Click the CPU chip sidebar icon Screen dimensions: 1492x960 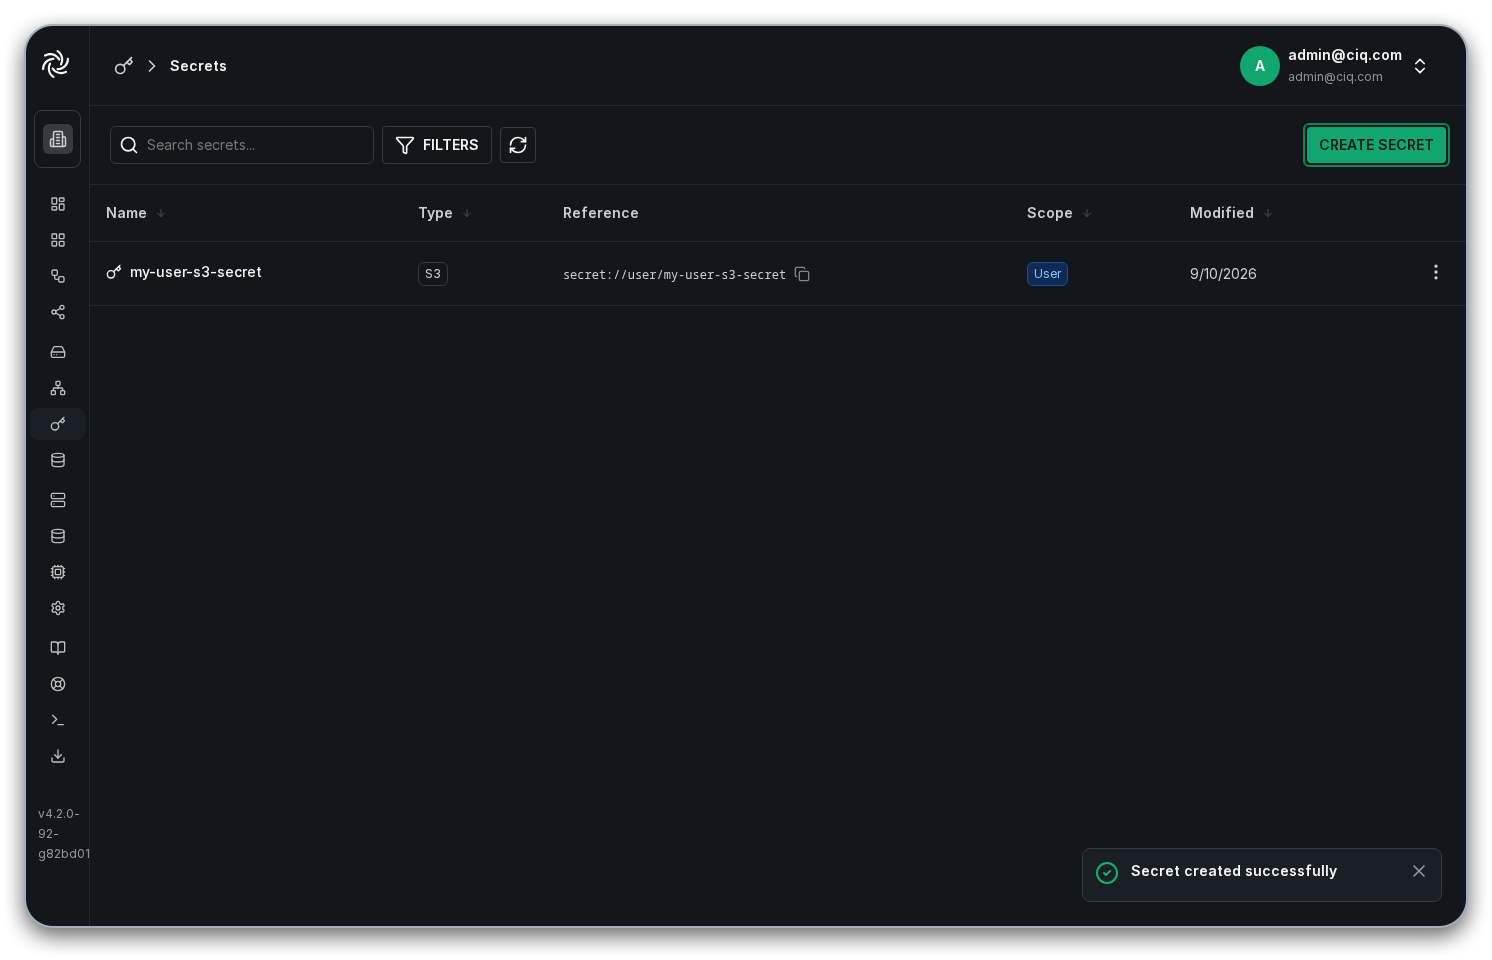pyautogui.click(x=58, y=572)
